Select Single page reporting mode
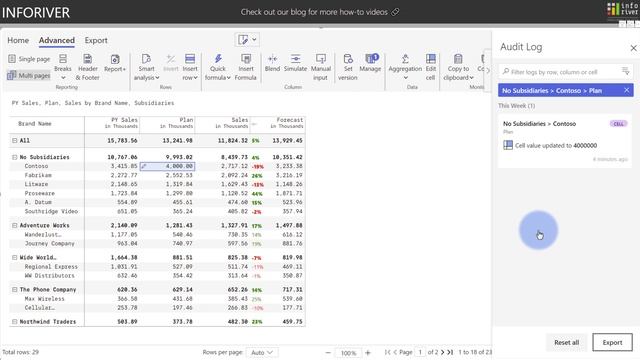The height and width of the screenshot is (360, 640). 29,59
